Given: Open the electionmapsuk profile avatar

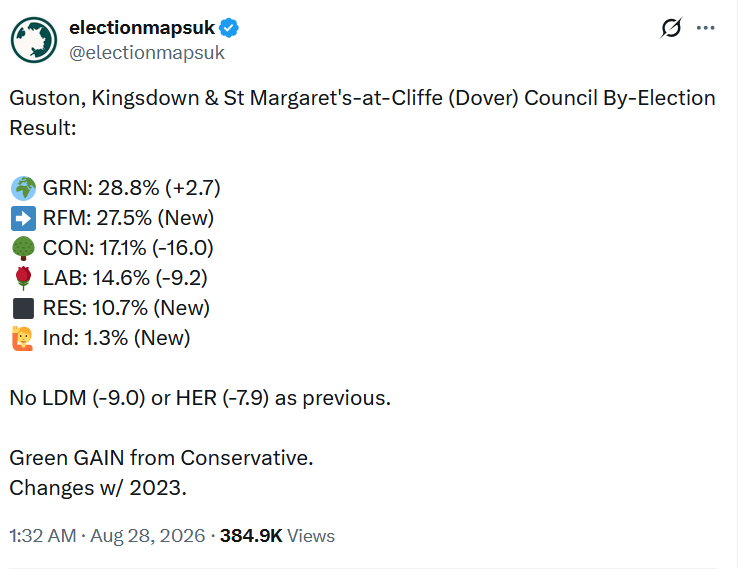Looking at the screenshot, I should click(34, 40).
